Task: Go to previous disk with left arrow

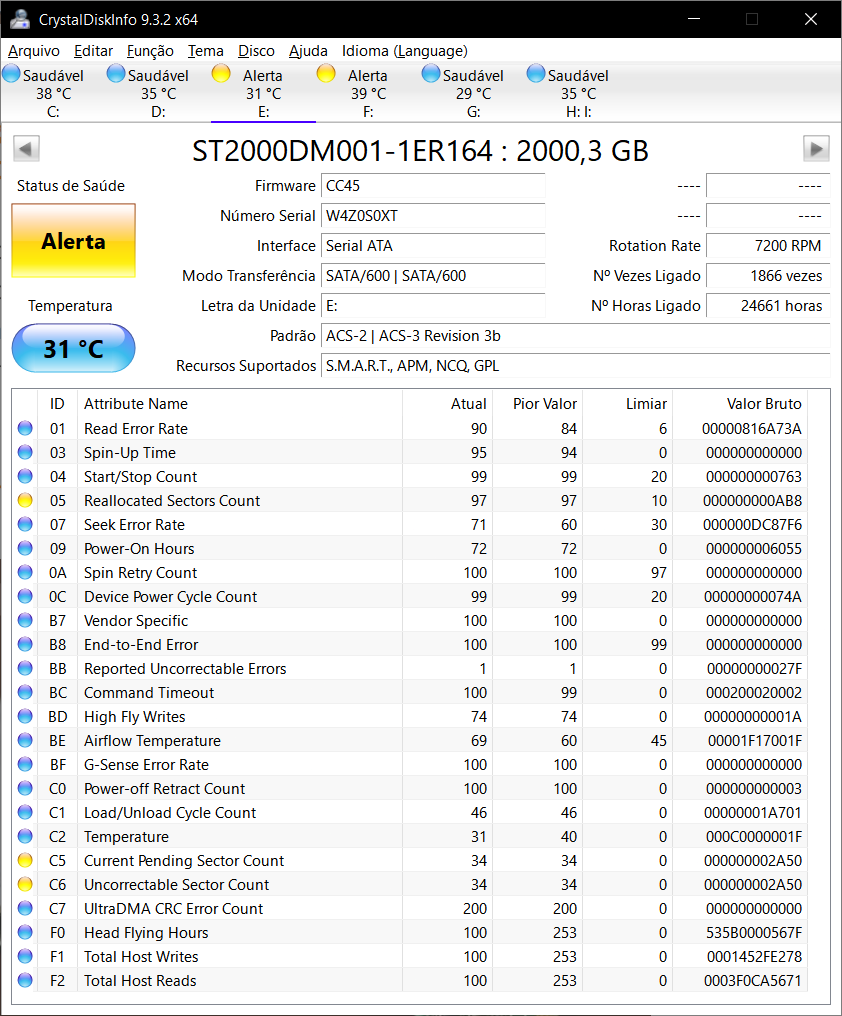Action: pyautogui.click(x=27, y=148)
